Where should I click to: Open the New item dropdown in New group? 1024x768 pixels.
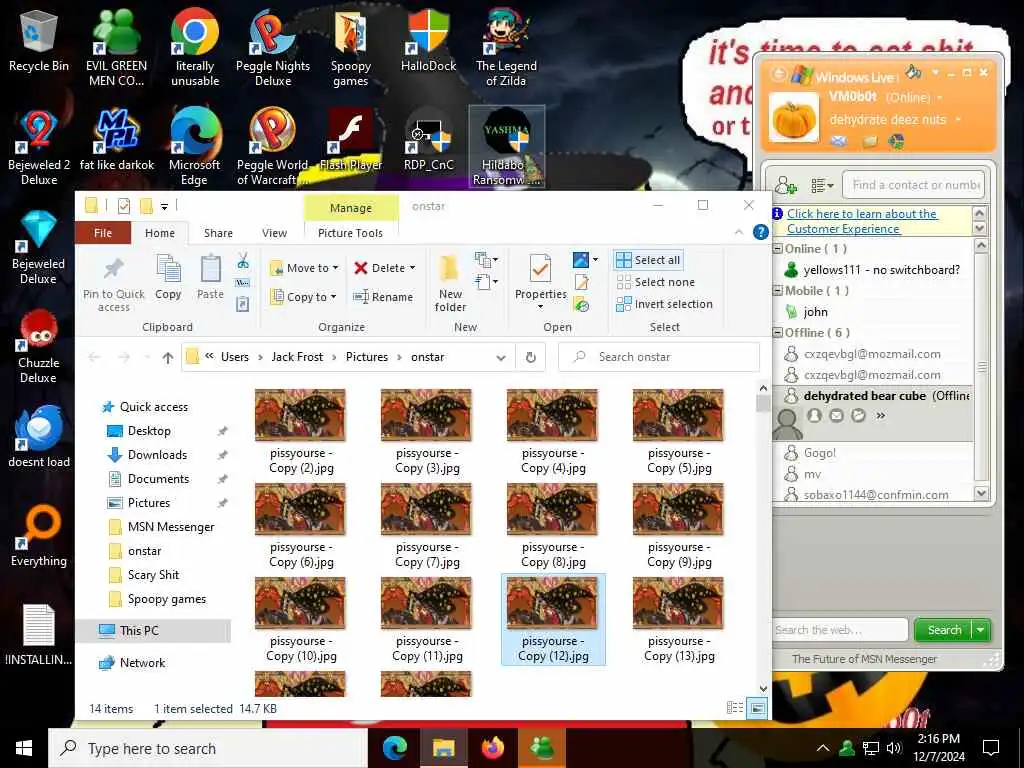[x=487, y=260]
